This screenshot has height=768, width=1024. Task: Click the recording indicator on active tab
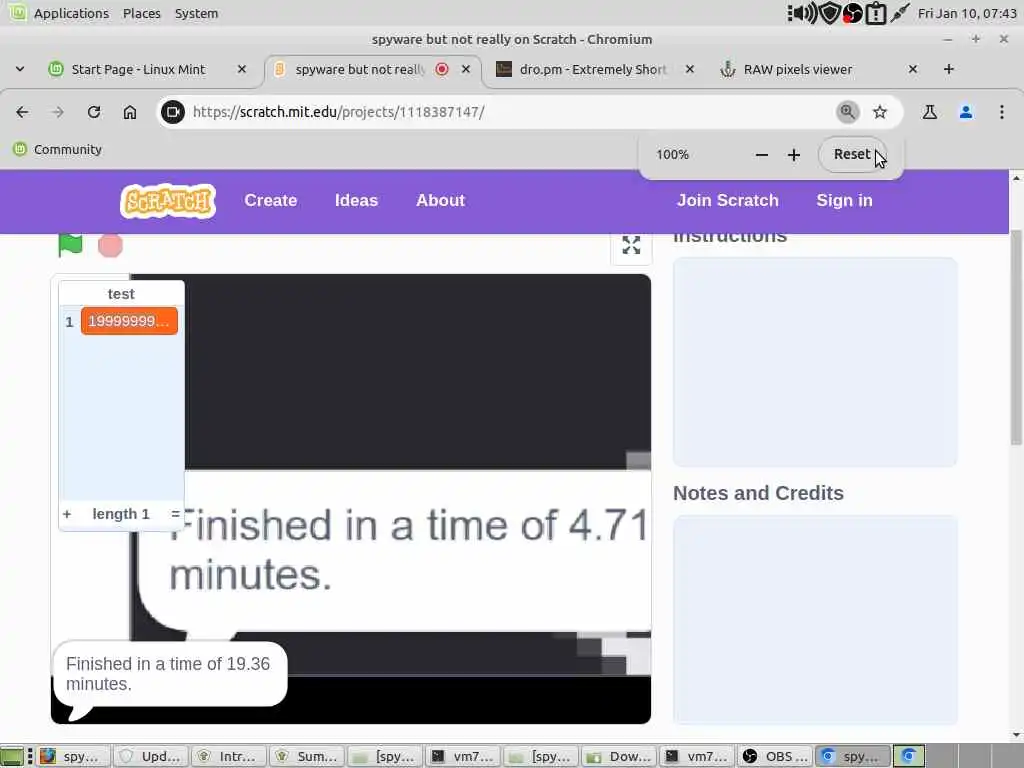point(442,69)
